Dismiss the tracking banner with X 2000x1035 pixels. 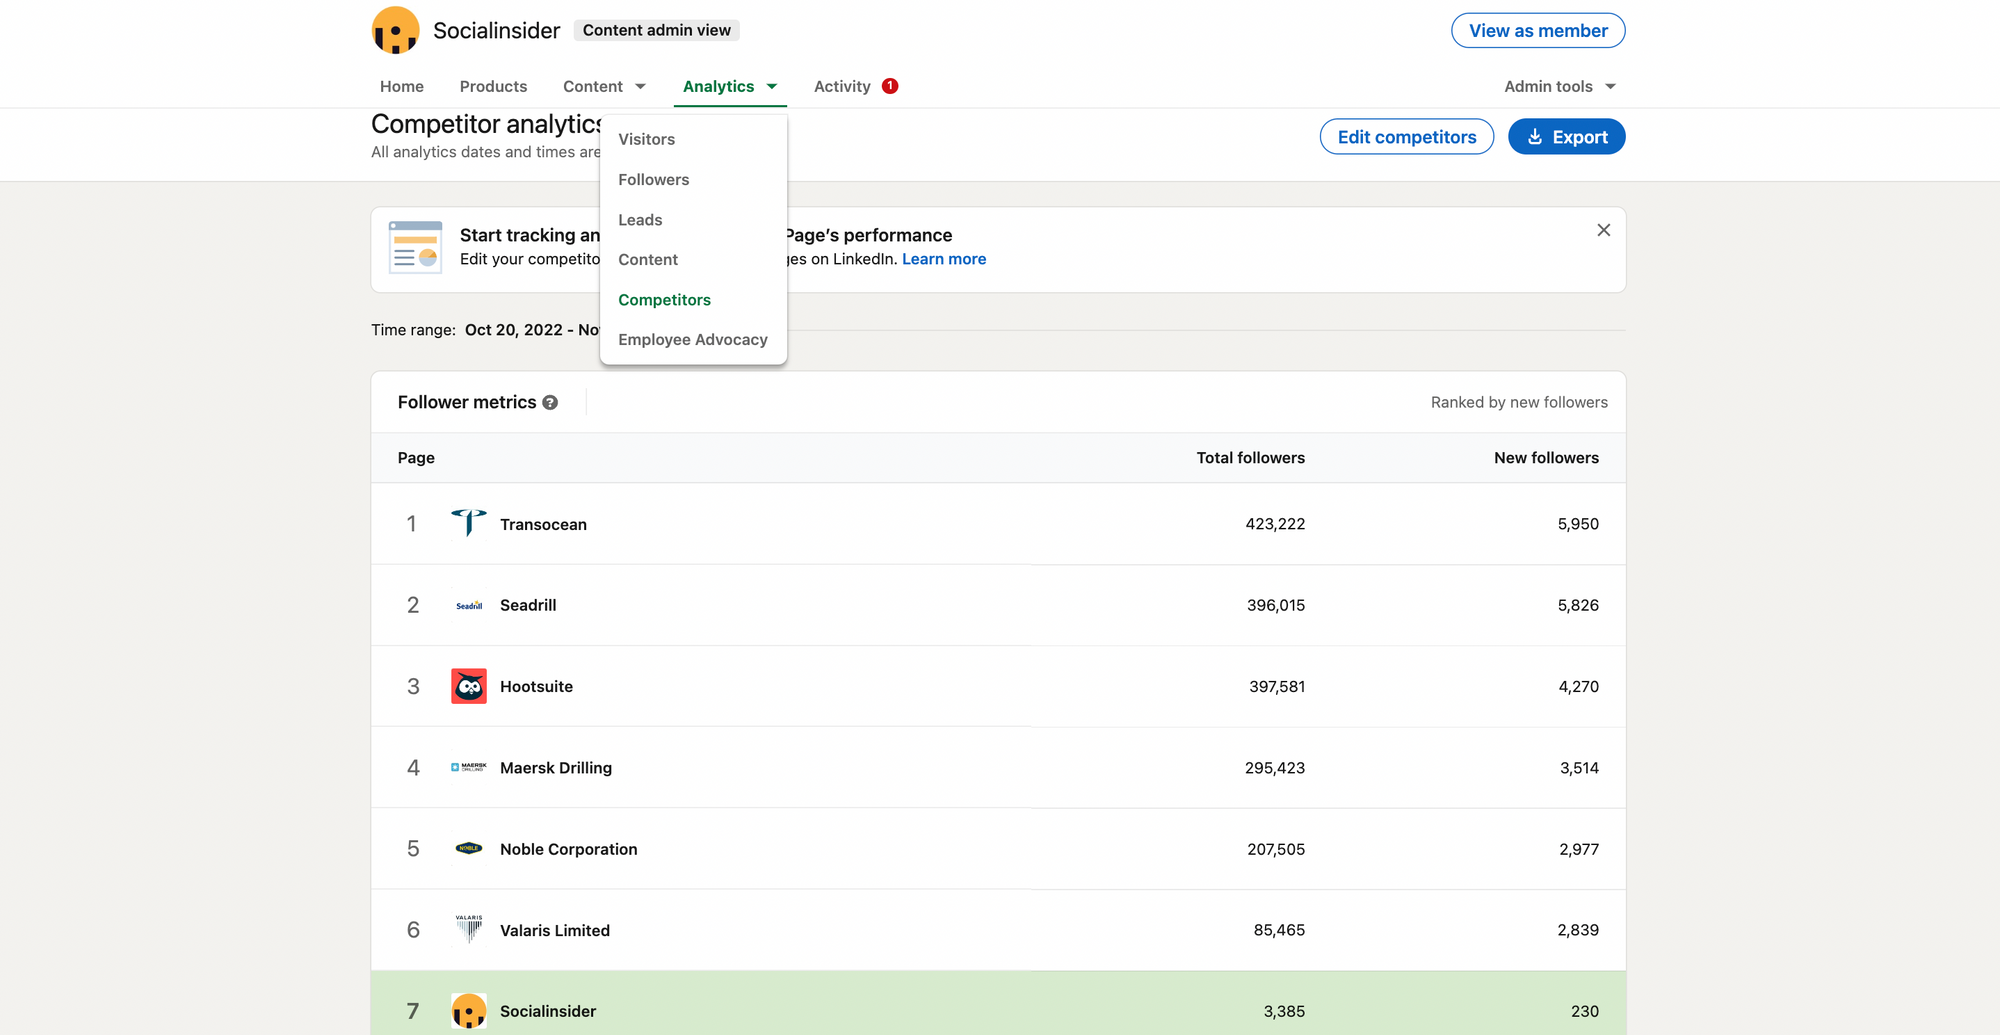(x=1603, y=230)
